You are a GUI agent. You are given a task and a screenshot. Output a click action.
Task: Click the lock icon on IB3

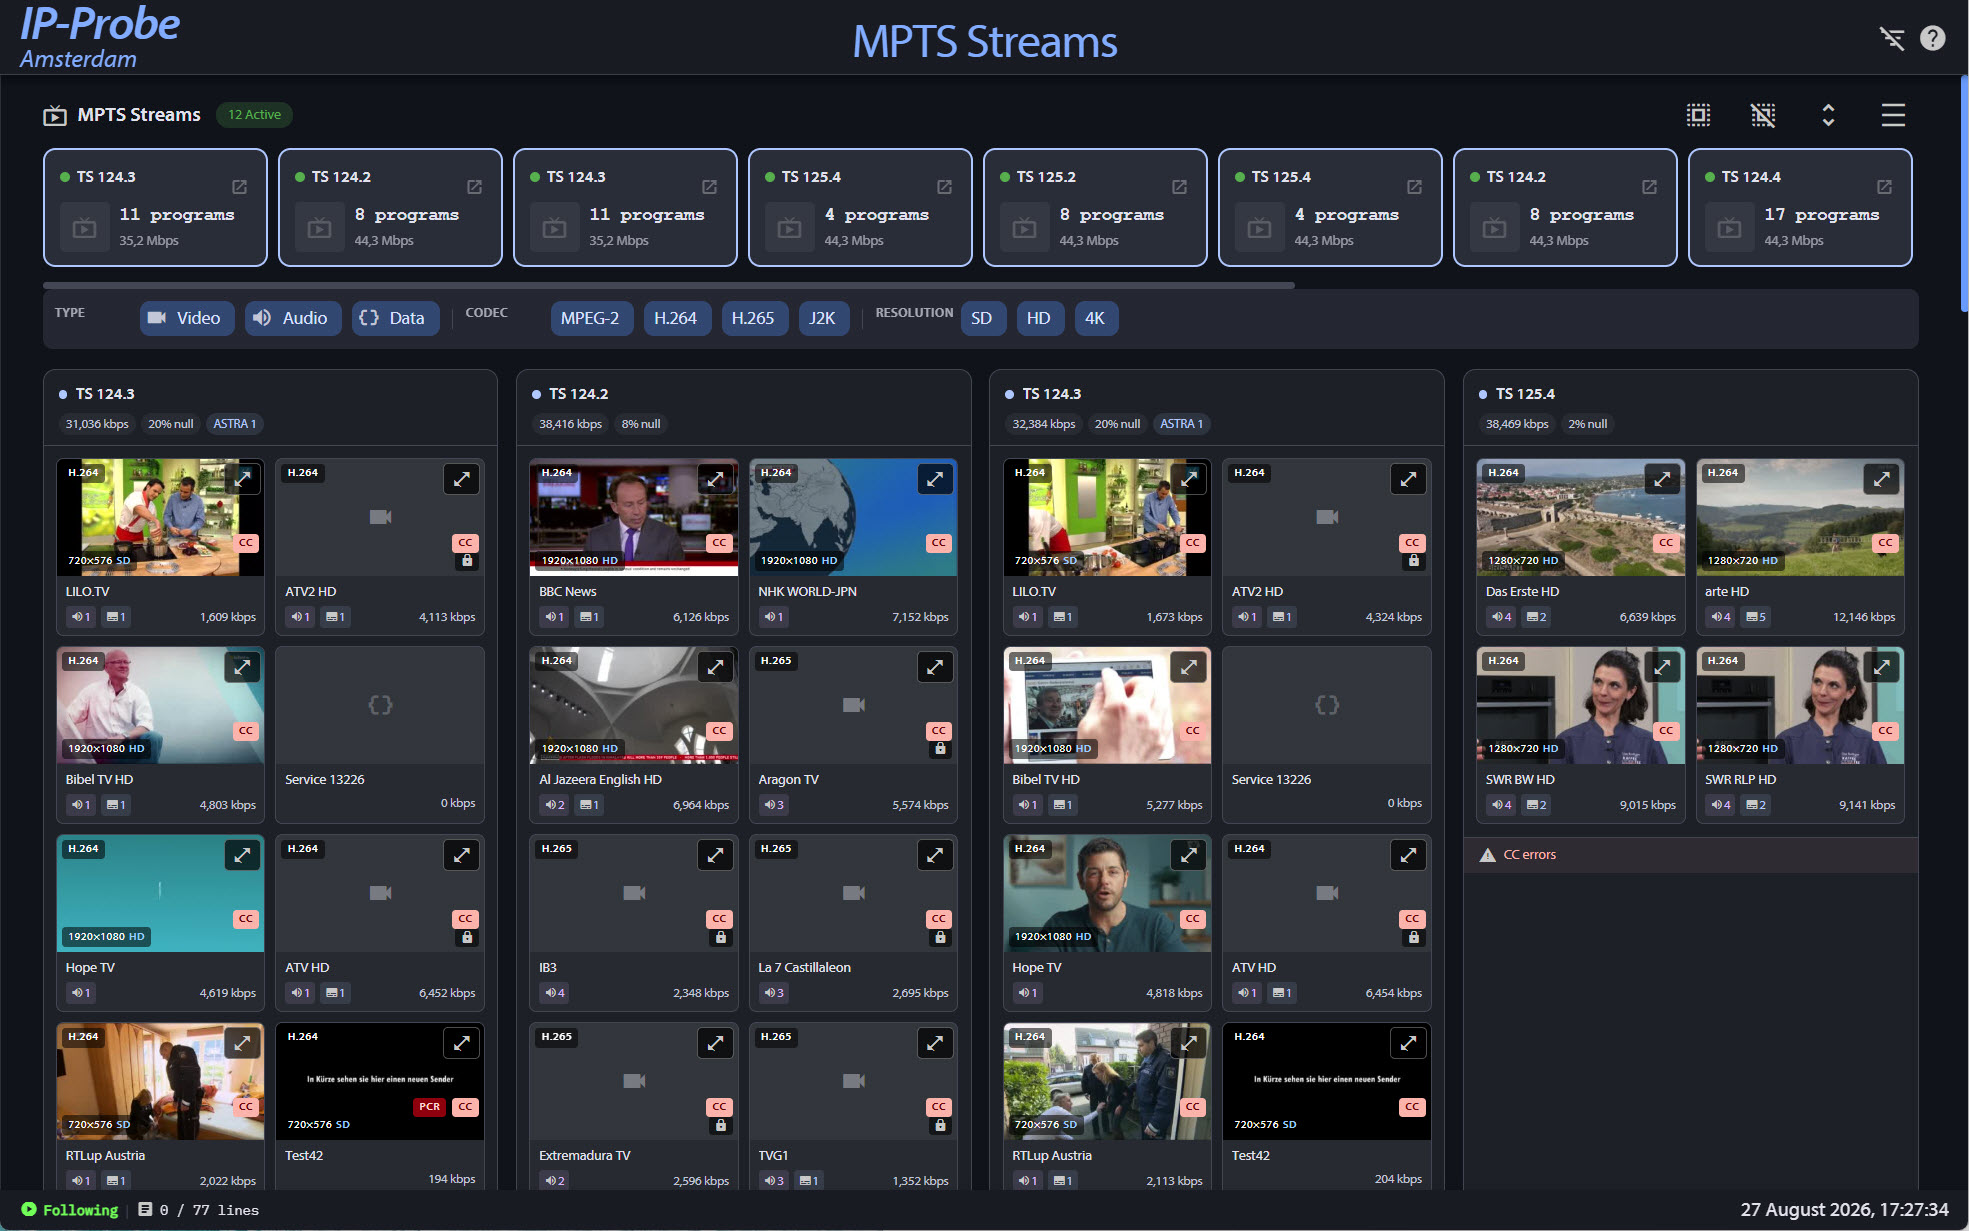720,937
